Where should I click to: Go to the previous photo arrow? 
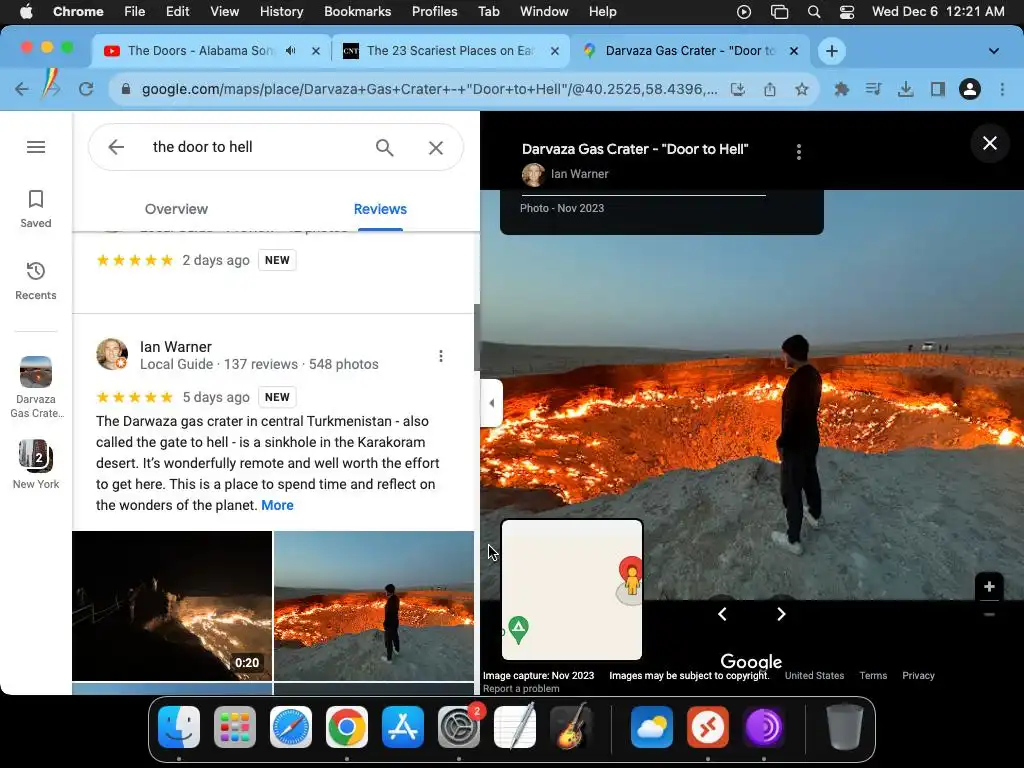[x=722, y=614]
